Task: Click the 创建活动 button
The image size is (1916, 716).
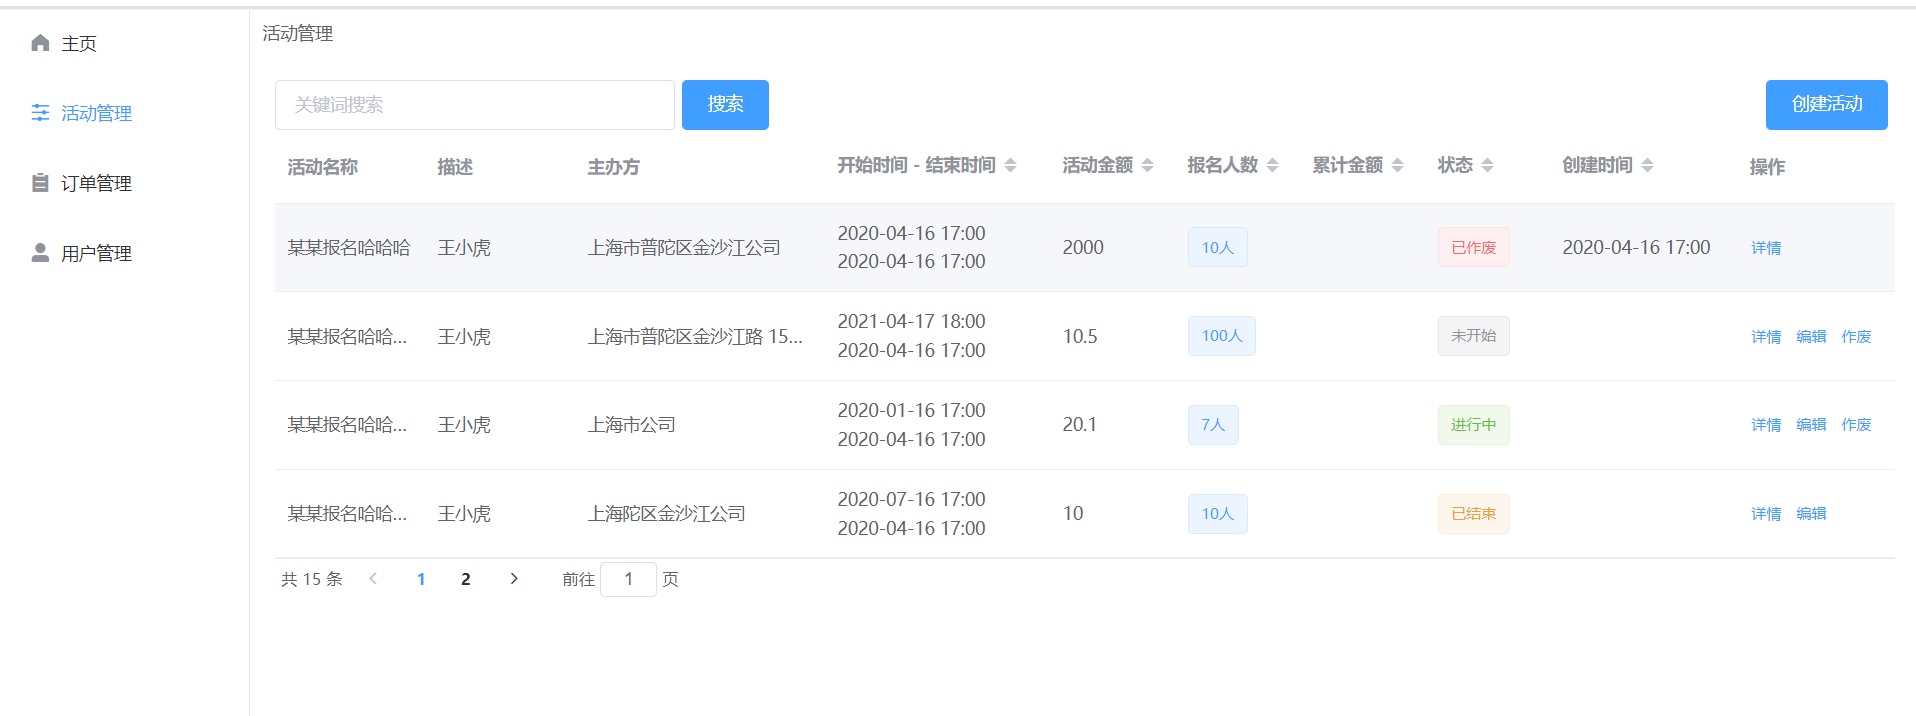Action: [1826, 105]
